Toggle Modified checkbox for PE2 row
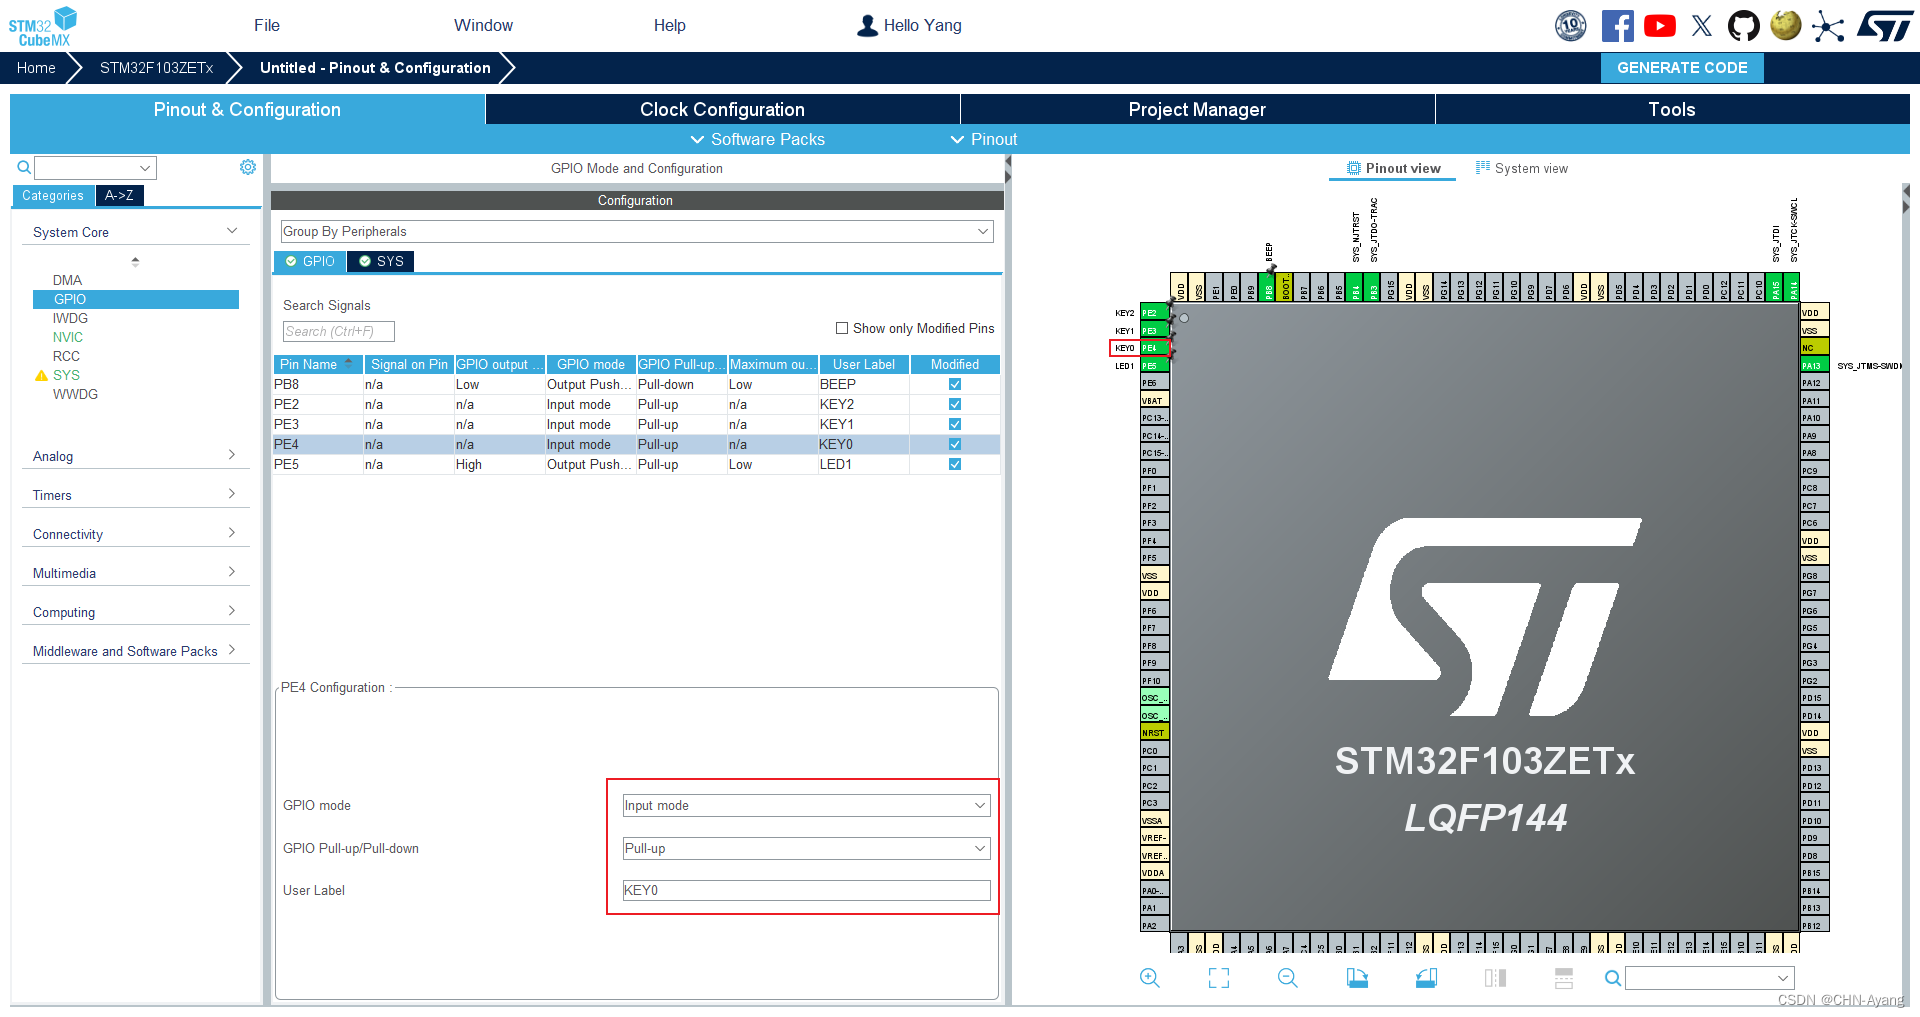The width and height of the screenshot is (1920, 1017). pos(955,404)
